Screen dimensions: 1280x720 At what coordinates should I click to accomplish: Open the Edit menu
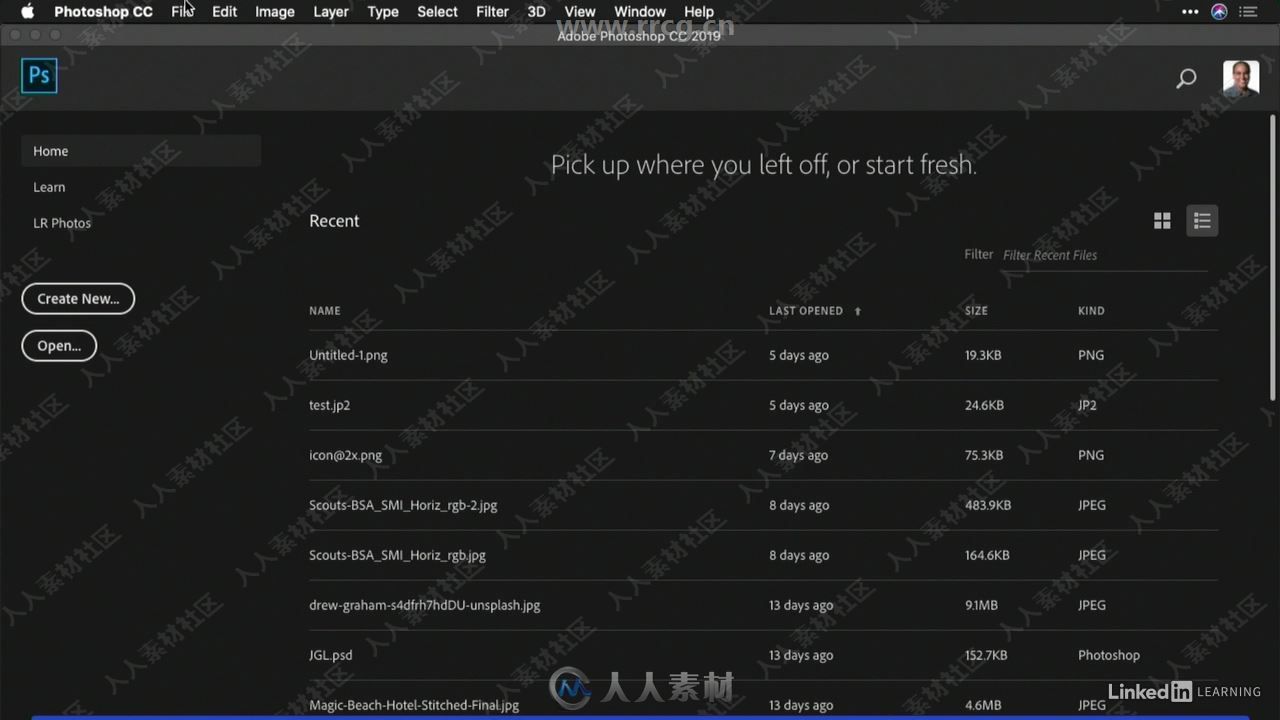[x=224, y=12]
